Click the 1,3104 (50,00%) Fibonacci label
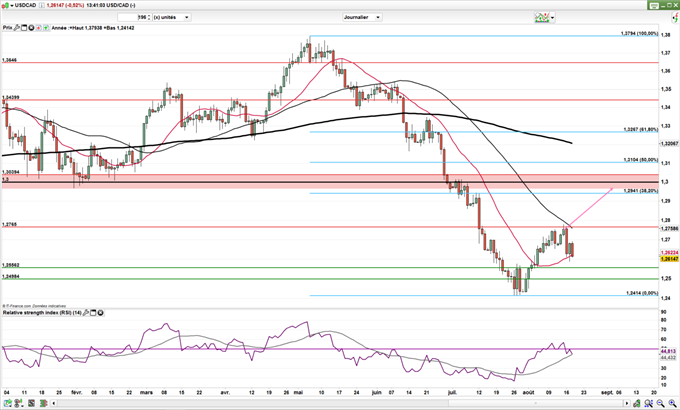680x410 pixels. point(641,160)
